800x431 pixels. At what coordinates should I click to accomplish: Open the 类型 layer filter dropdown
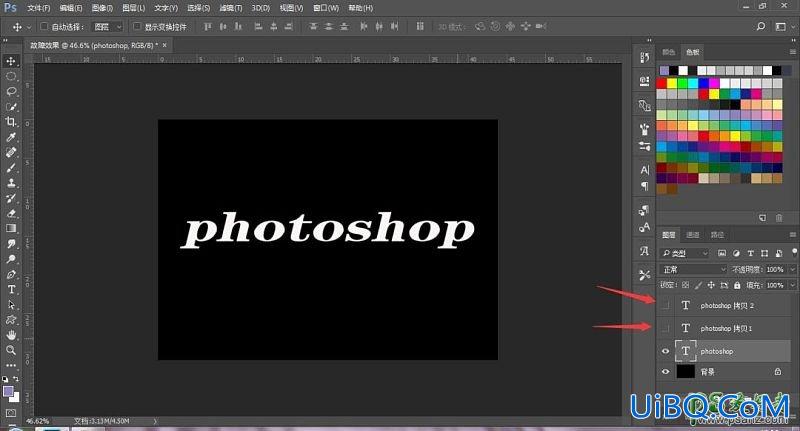click(x=685, y=253)
